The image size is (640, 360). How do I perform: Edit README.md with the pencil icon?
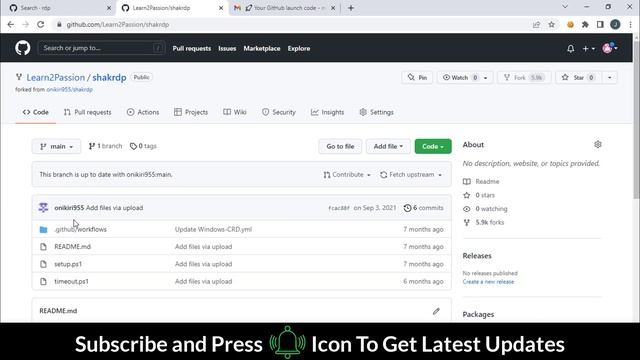point(436,311)
